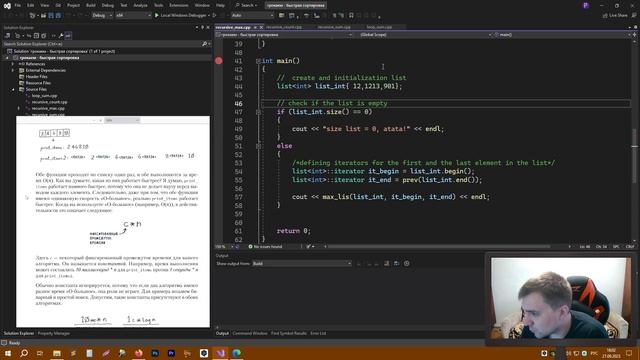Click the Solution Explorer home/switch views icon
Viewport: 640px width, 360px height.
click(x=7, y=36)
